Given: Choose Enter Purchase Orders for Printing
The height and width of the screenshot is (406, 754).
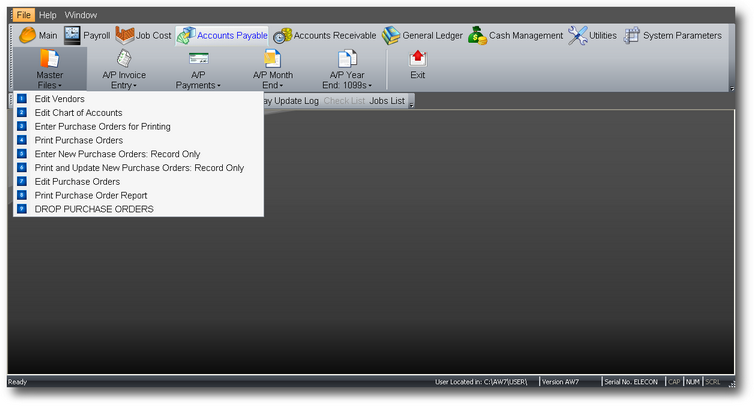Looking at the screenshot, I should pos(138,127).
